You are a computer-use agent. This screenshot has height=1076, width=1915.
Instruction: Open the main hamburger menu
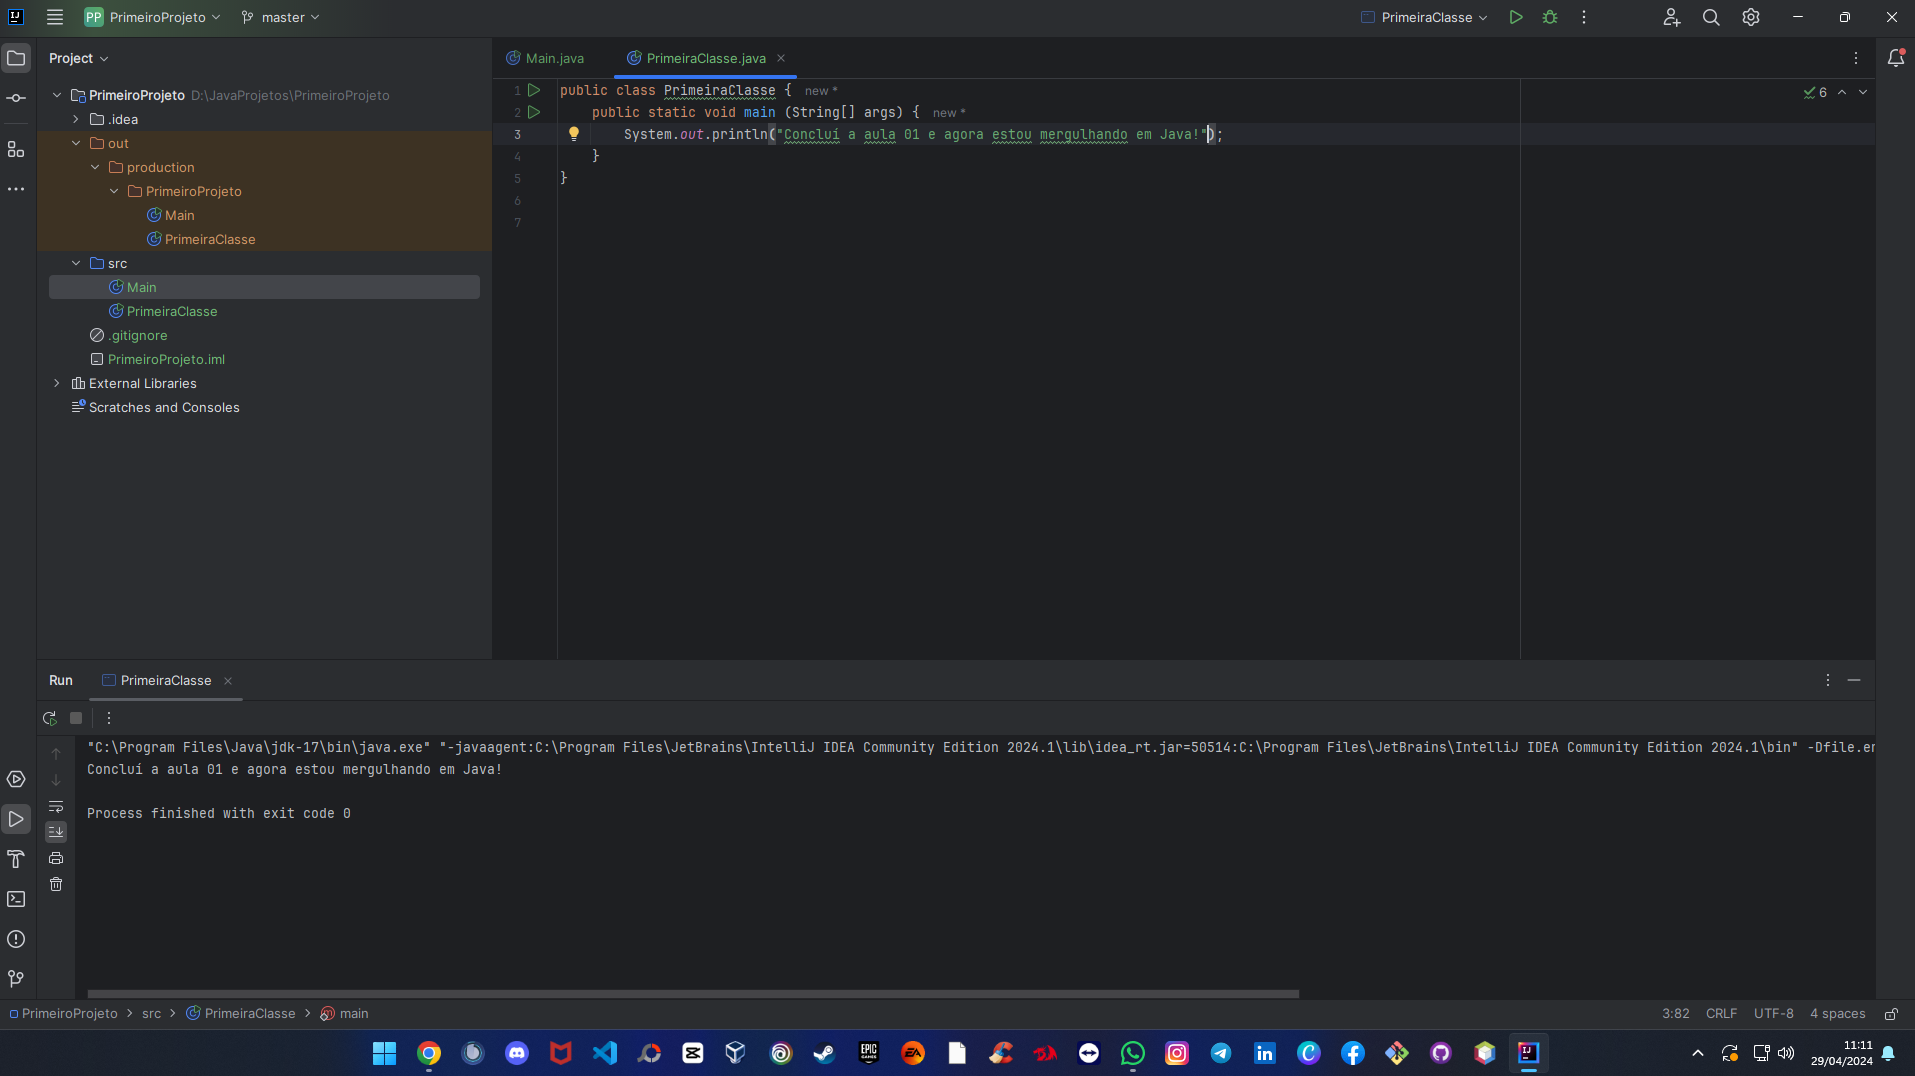pyautogui.click(x=55, y=17)
